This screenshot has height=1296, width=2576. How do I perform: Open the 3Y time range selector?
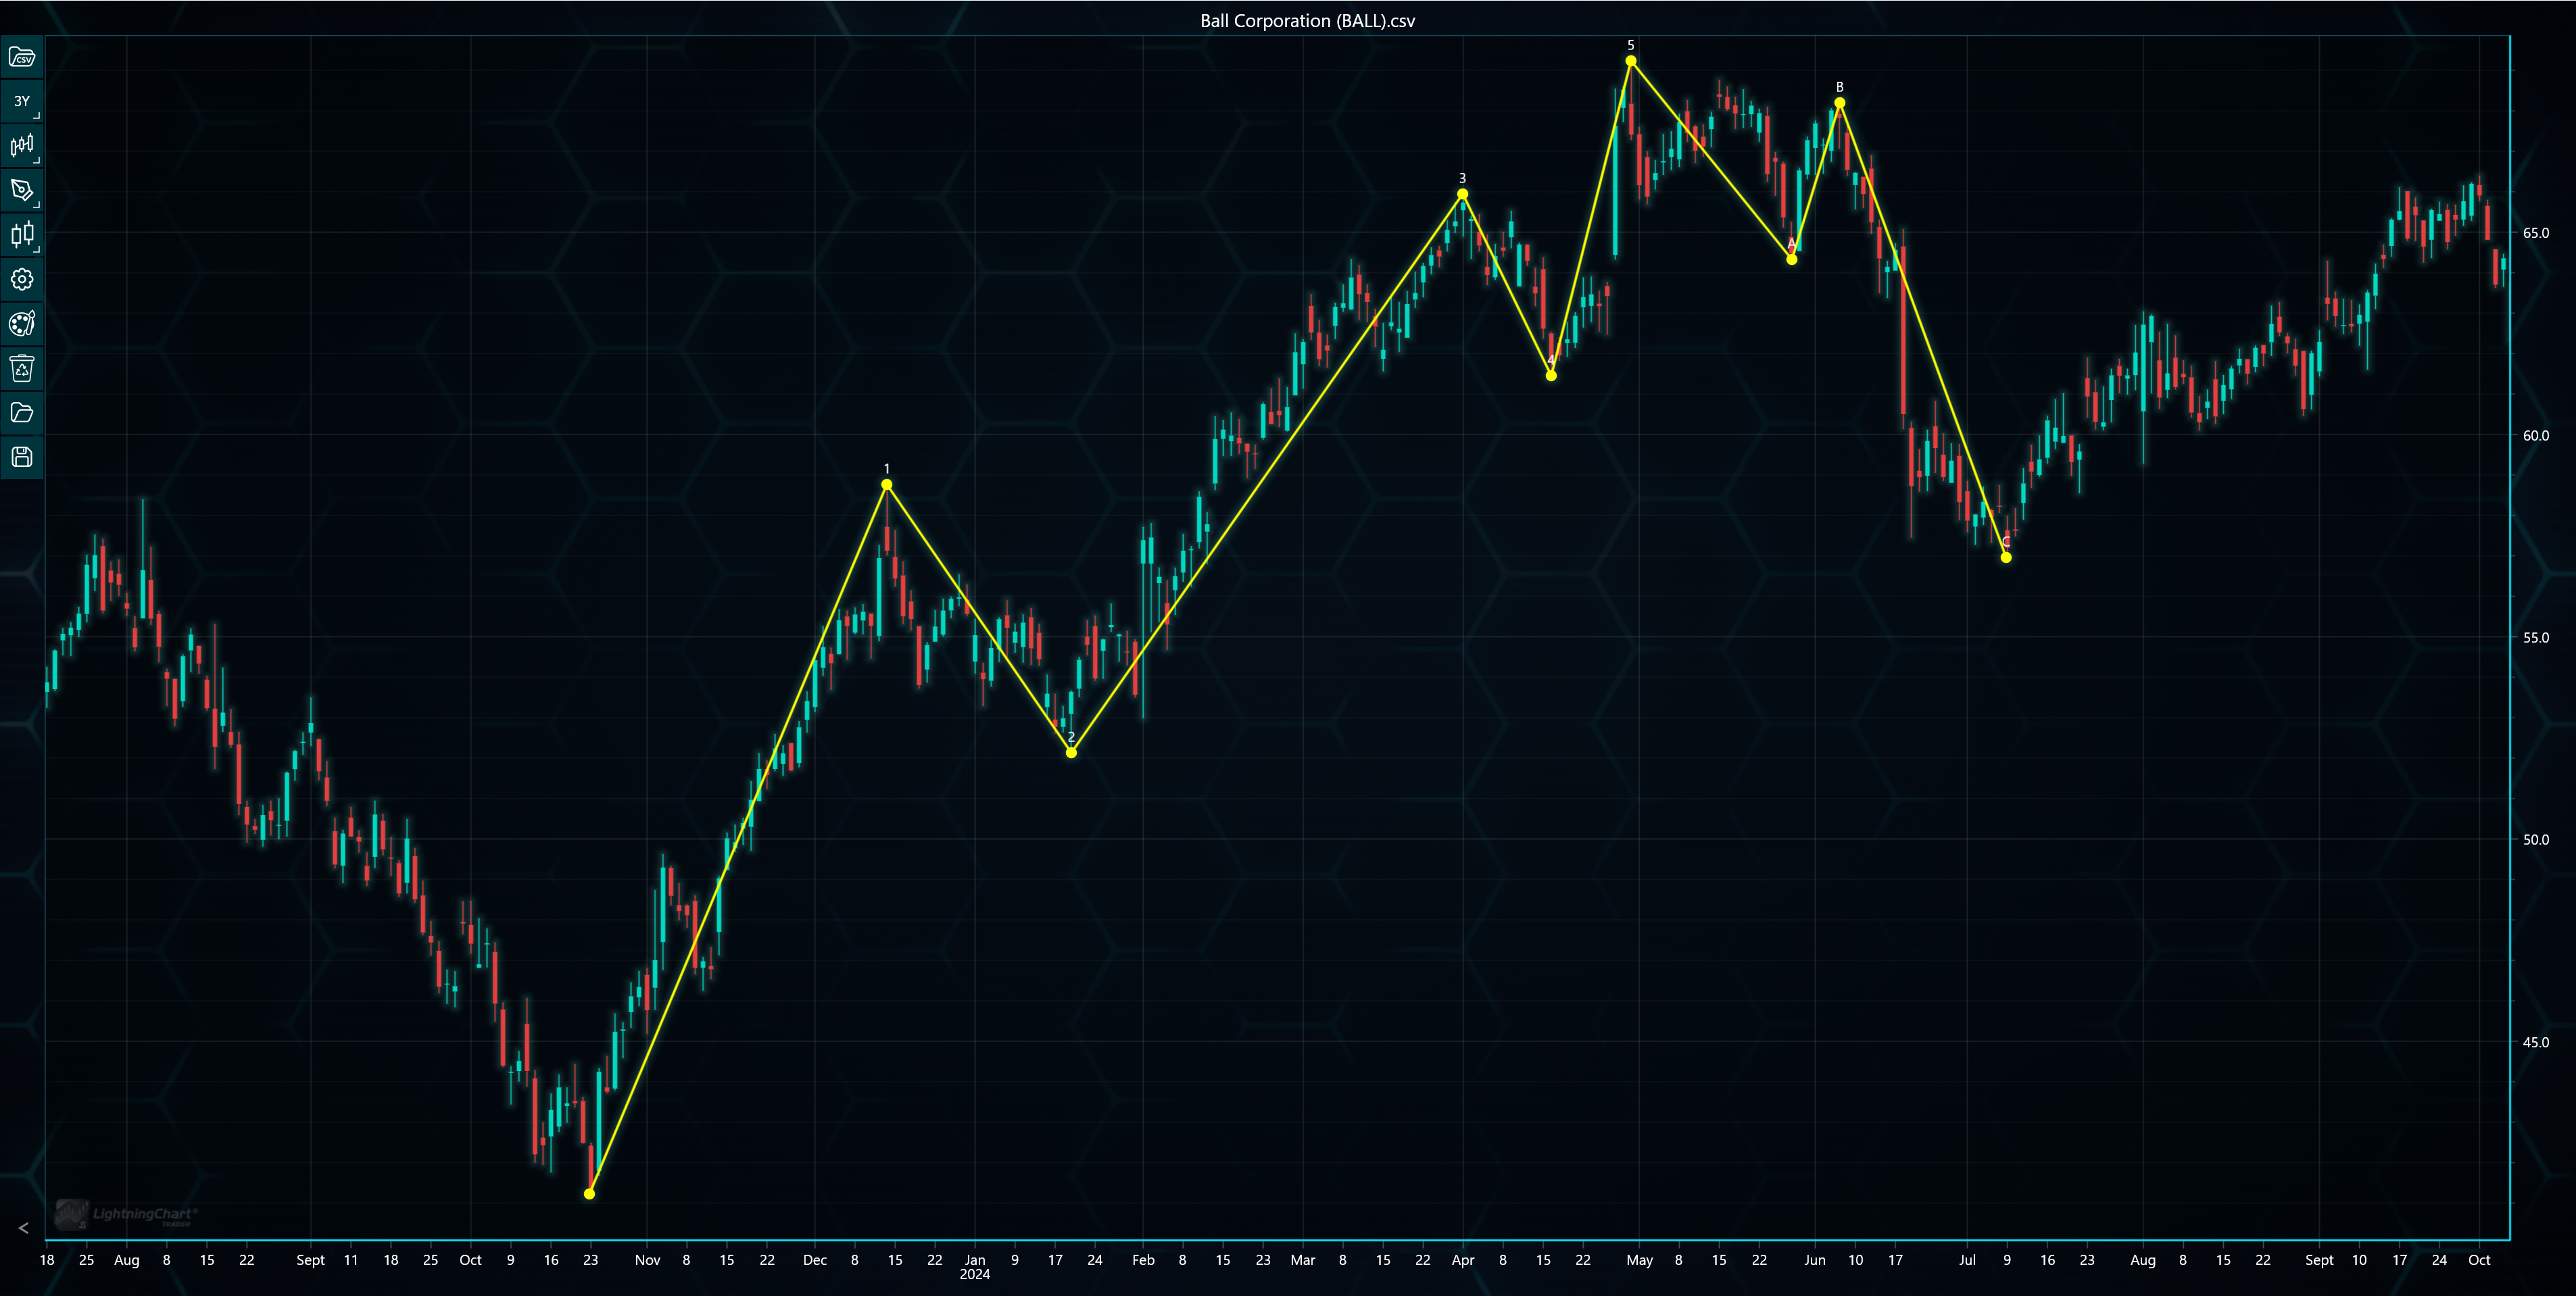tap(22, 101)
